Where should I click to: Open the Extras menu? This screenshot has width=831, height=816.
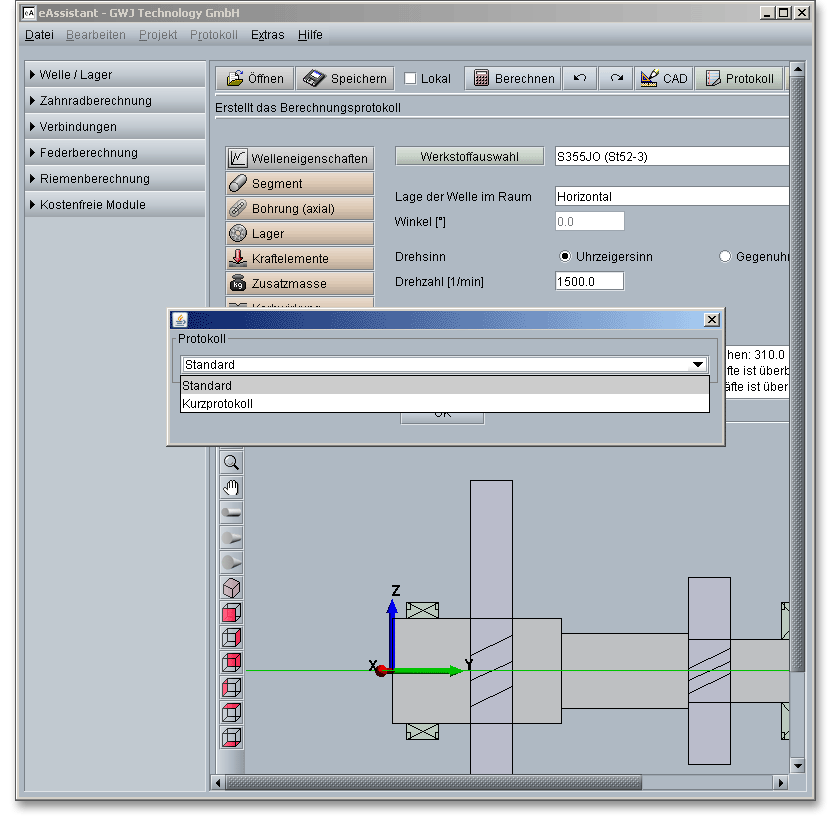267,35
